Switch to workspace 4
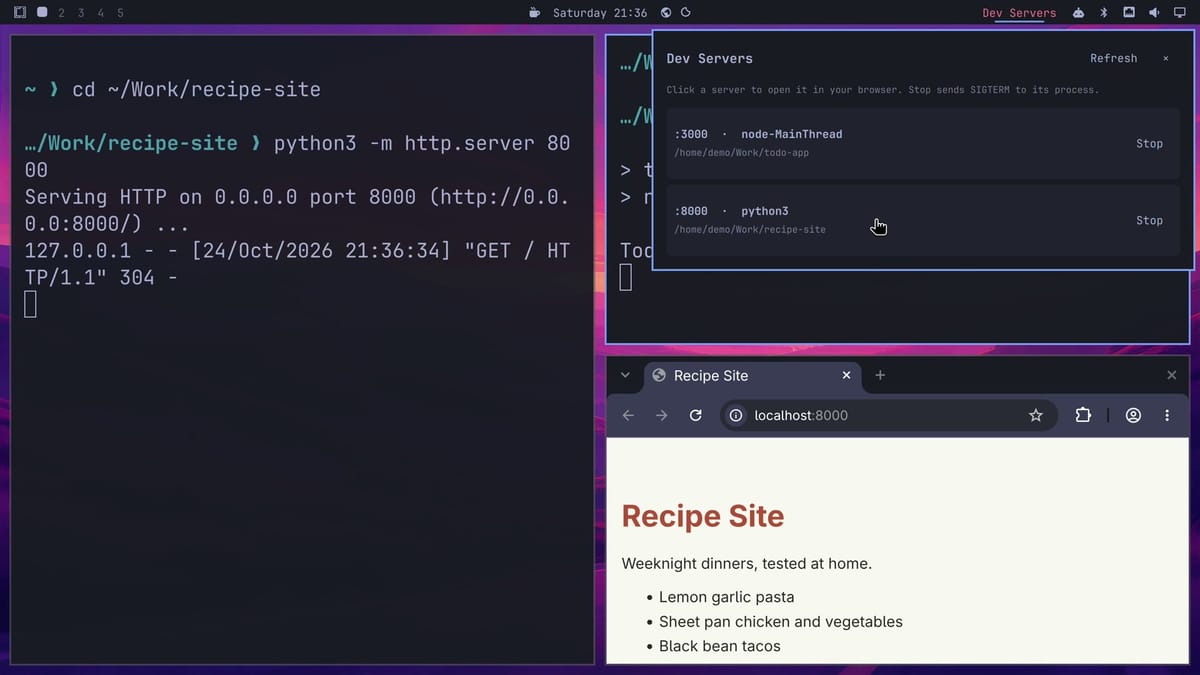The width and height of the screenshot is (1200, 675). tap(100, 13)
